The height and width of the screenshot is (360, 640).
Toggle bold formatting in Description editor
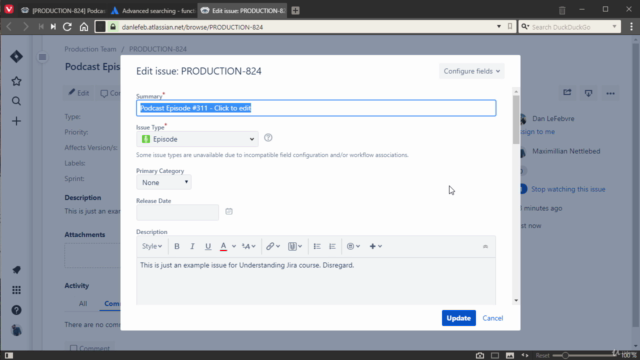click(177, 246)
